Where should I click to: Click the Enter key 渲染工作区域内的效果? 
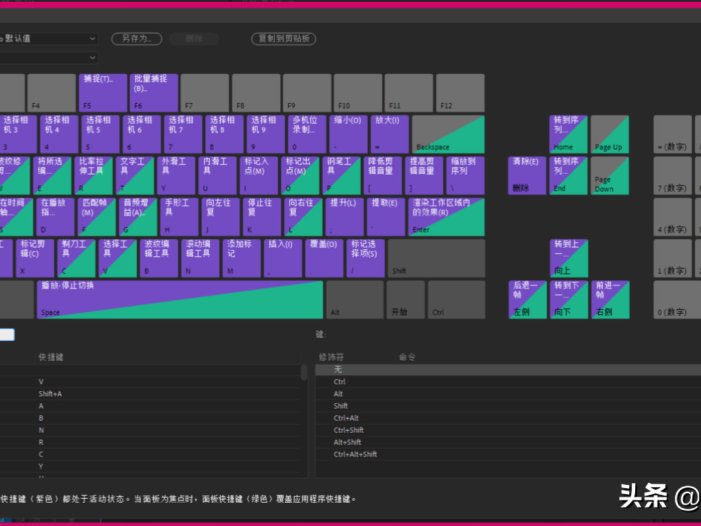pos(446,216)
